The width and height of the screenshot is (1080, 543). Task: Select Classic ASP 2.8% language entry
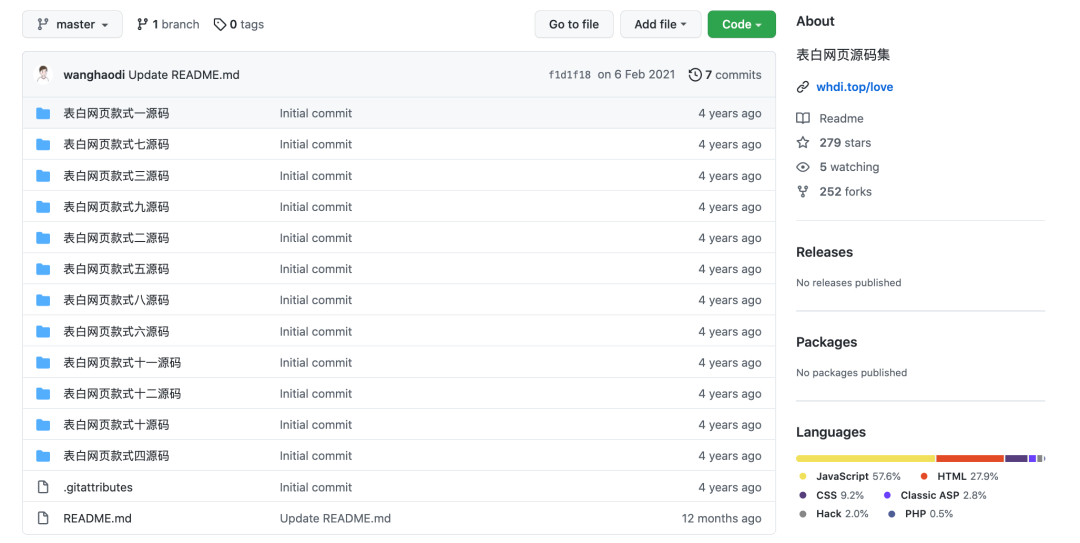[935, 495]
